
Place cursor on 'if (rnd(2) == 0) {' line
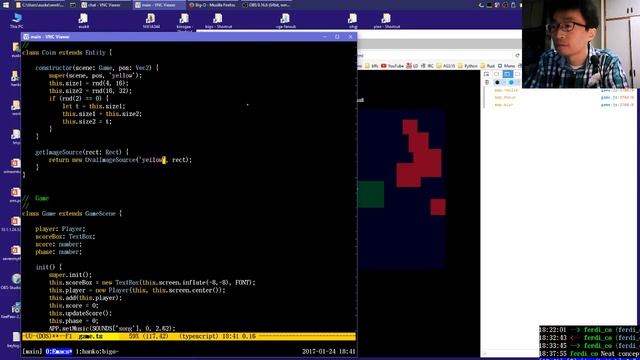click(79, 98)
